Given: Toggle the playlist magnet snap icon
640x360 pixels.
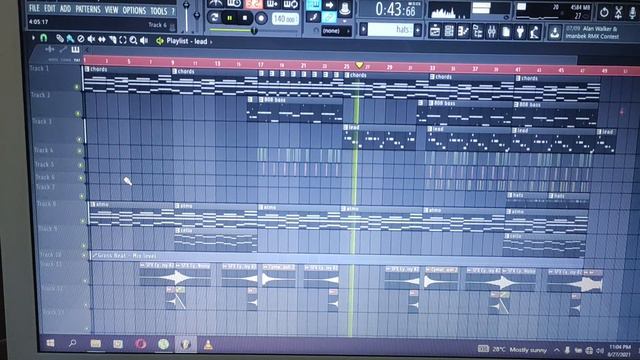Looking at the screenshot, I should (x=43, y=38).
